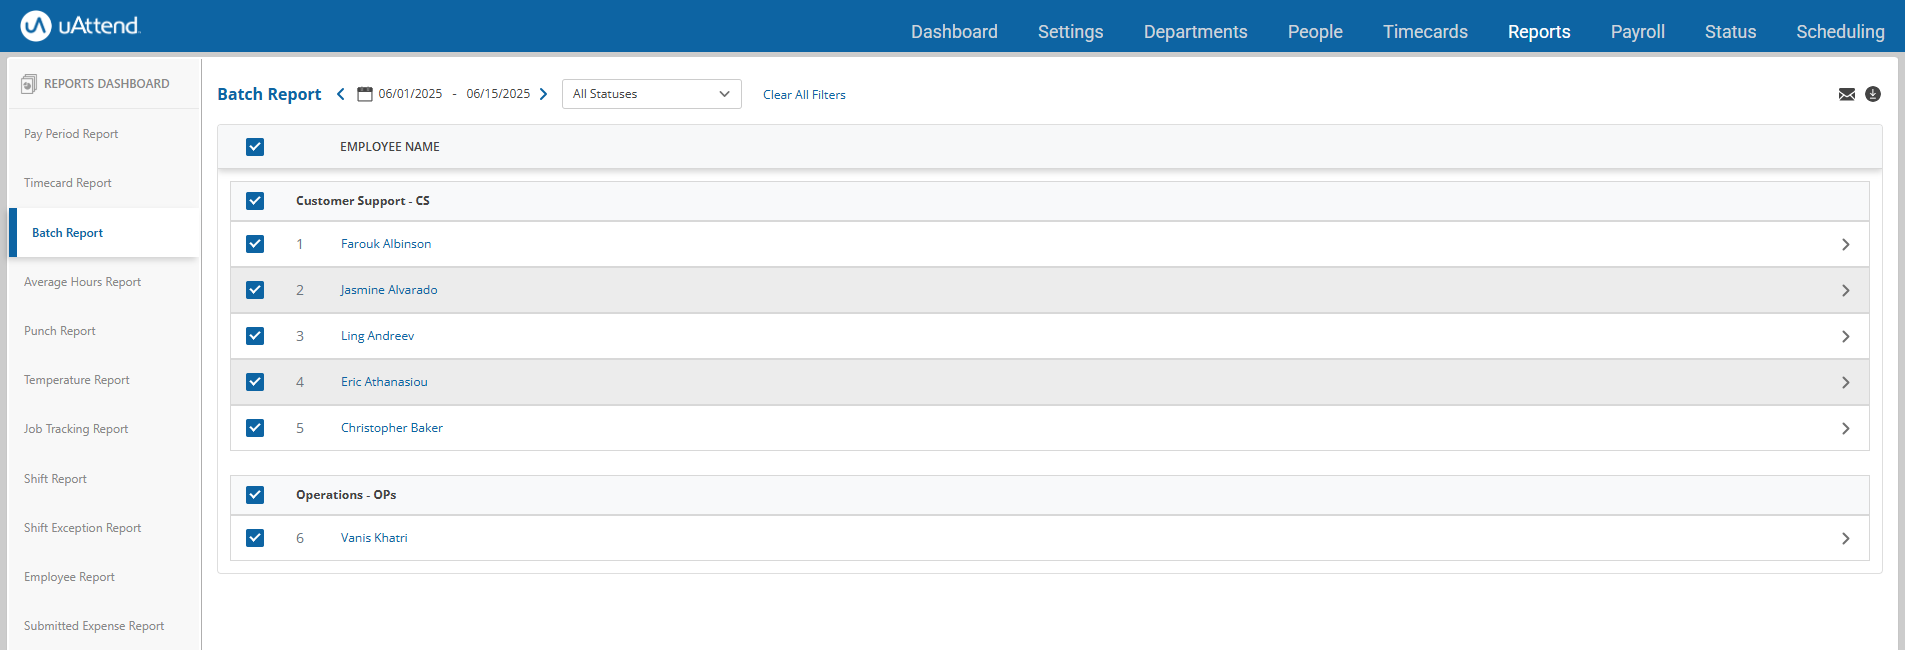Open the Settings nav item
Image resolution: width=1905 pixels, height=650 pixels.
[x=1070, y=32]
